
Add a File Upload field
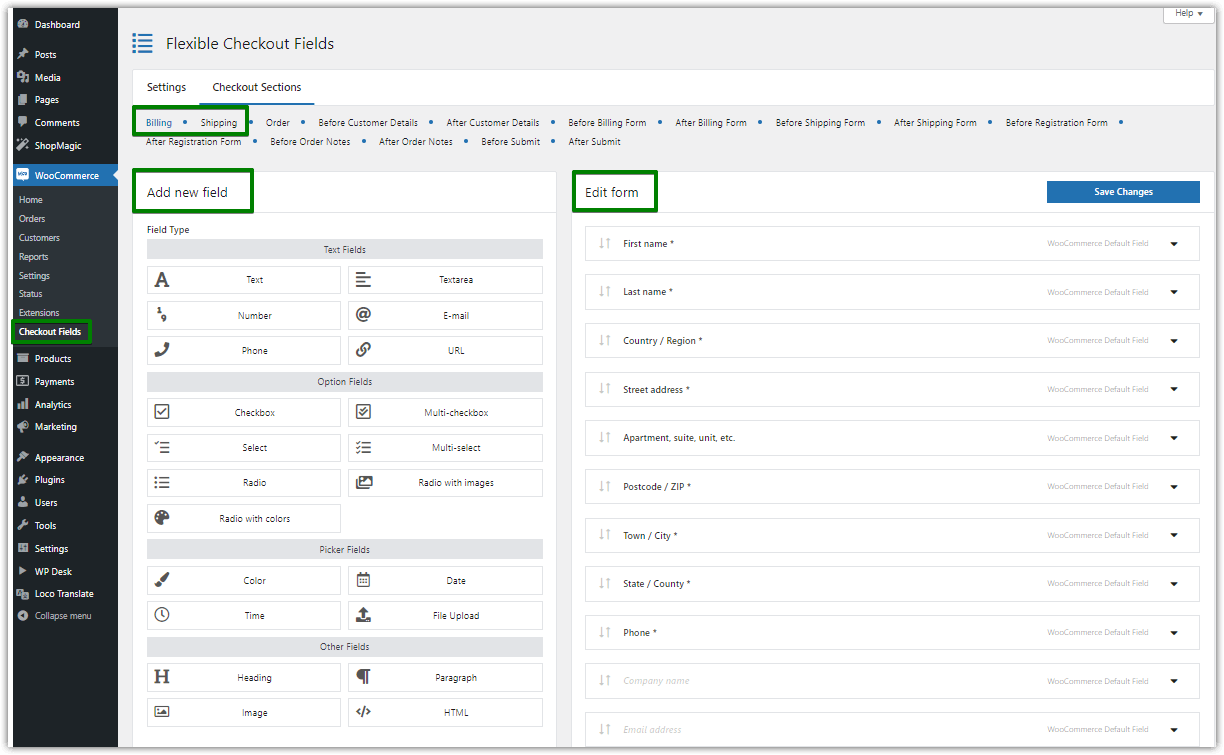(445, 615)
